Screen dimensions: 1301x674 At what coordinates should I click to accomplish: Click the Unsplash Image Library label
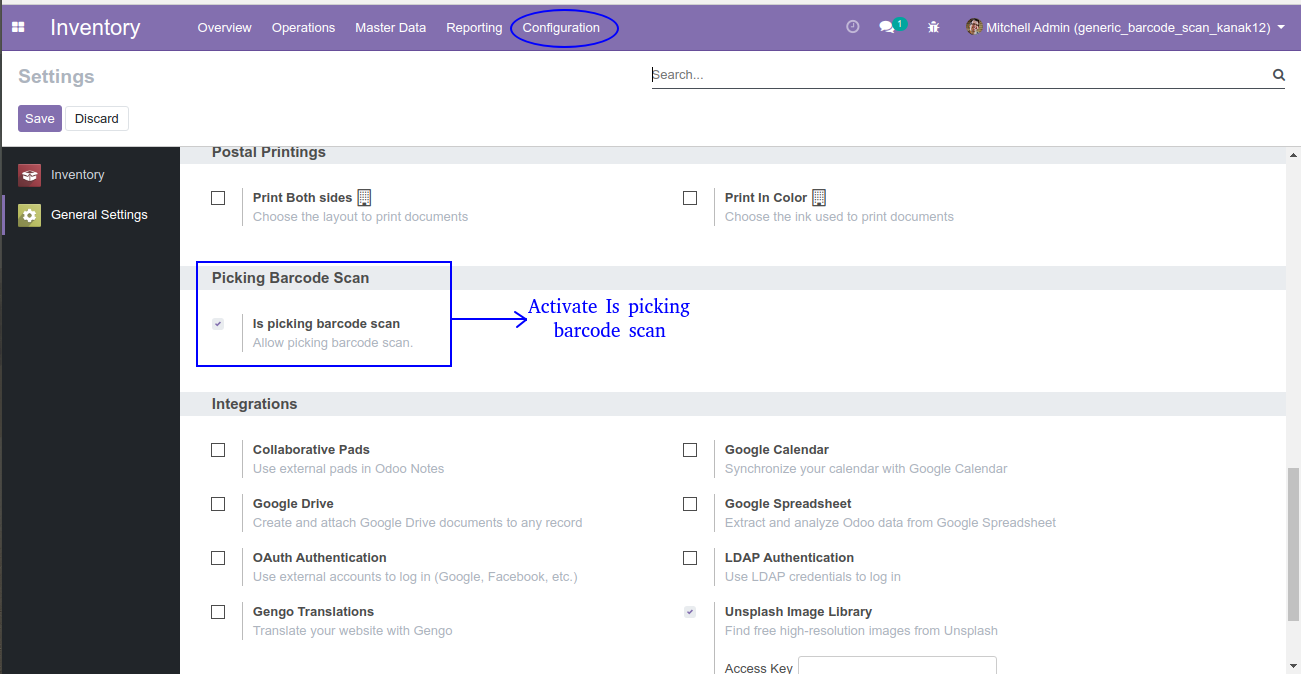[x=798, y=612]
